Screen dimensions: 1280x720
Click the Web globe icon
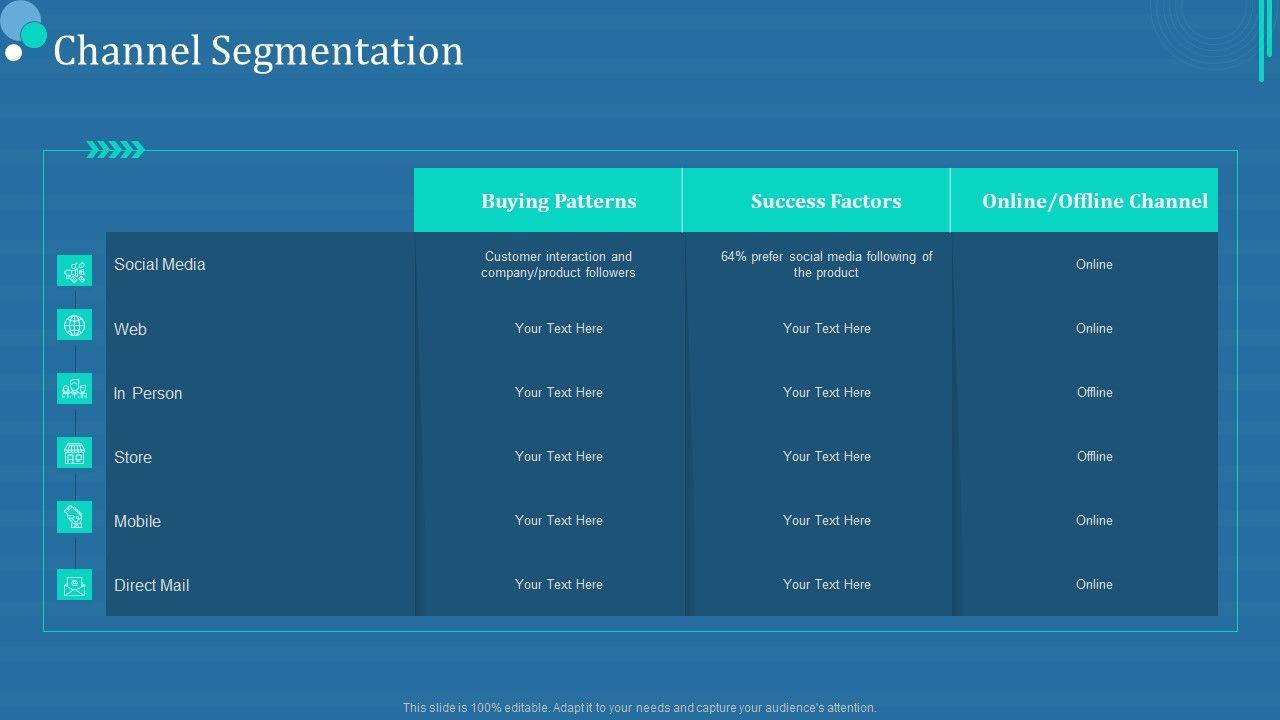74,325
